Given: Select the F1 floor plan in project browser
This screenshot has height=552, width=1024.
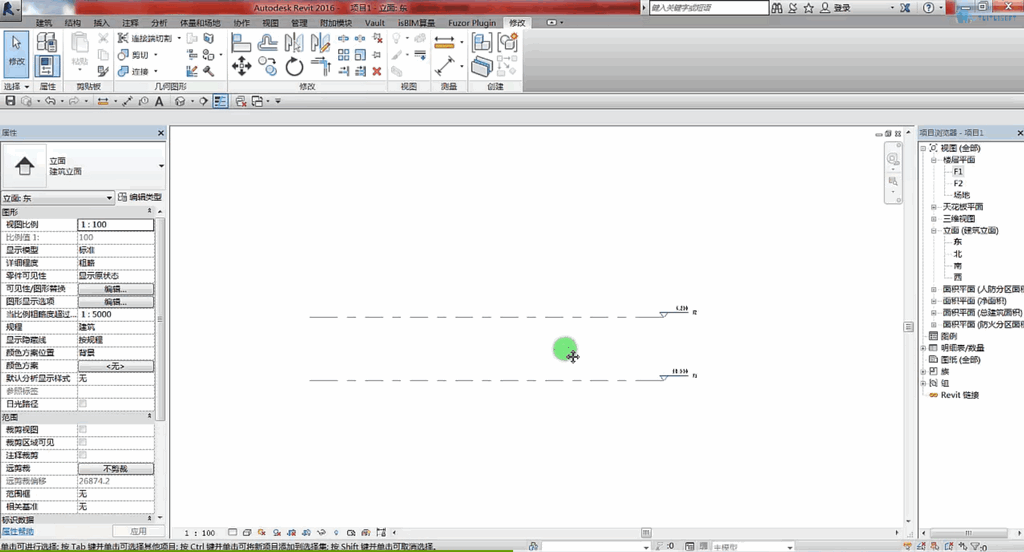Looking at the screenshot, I should click(x=957, y=172).
